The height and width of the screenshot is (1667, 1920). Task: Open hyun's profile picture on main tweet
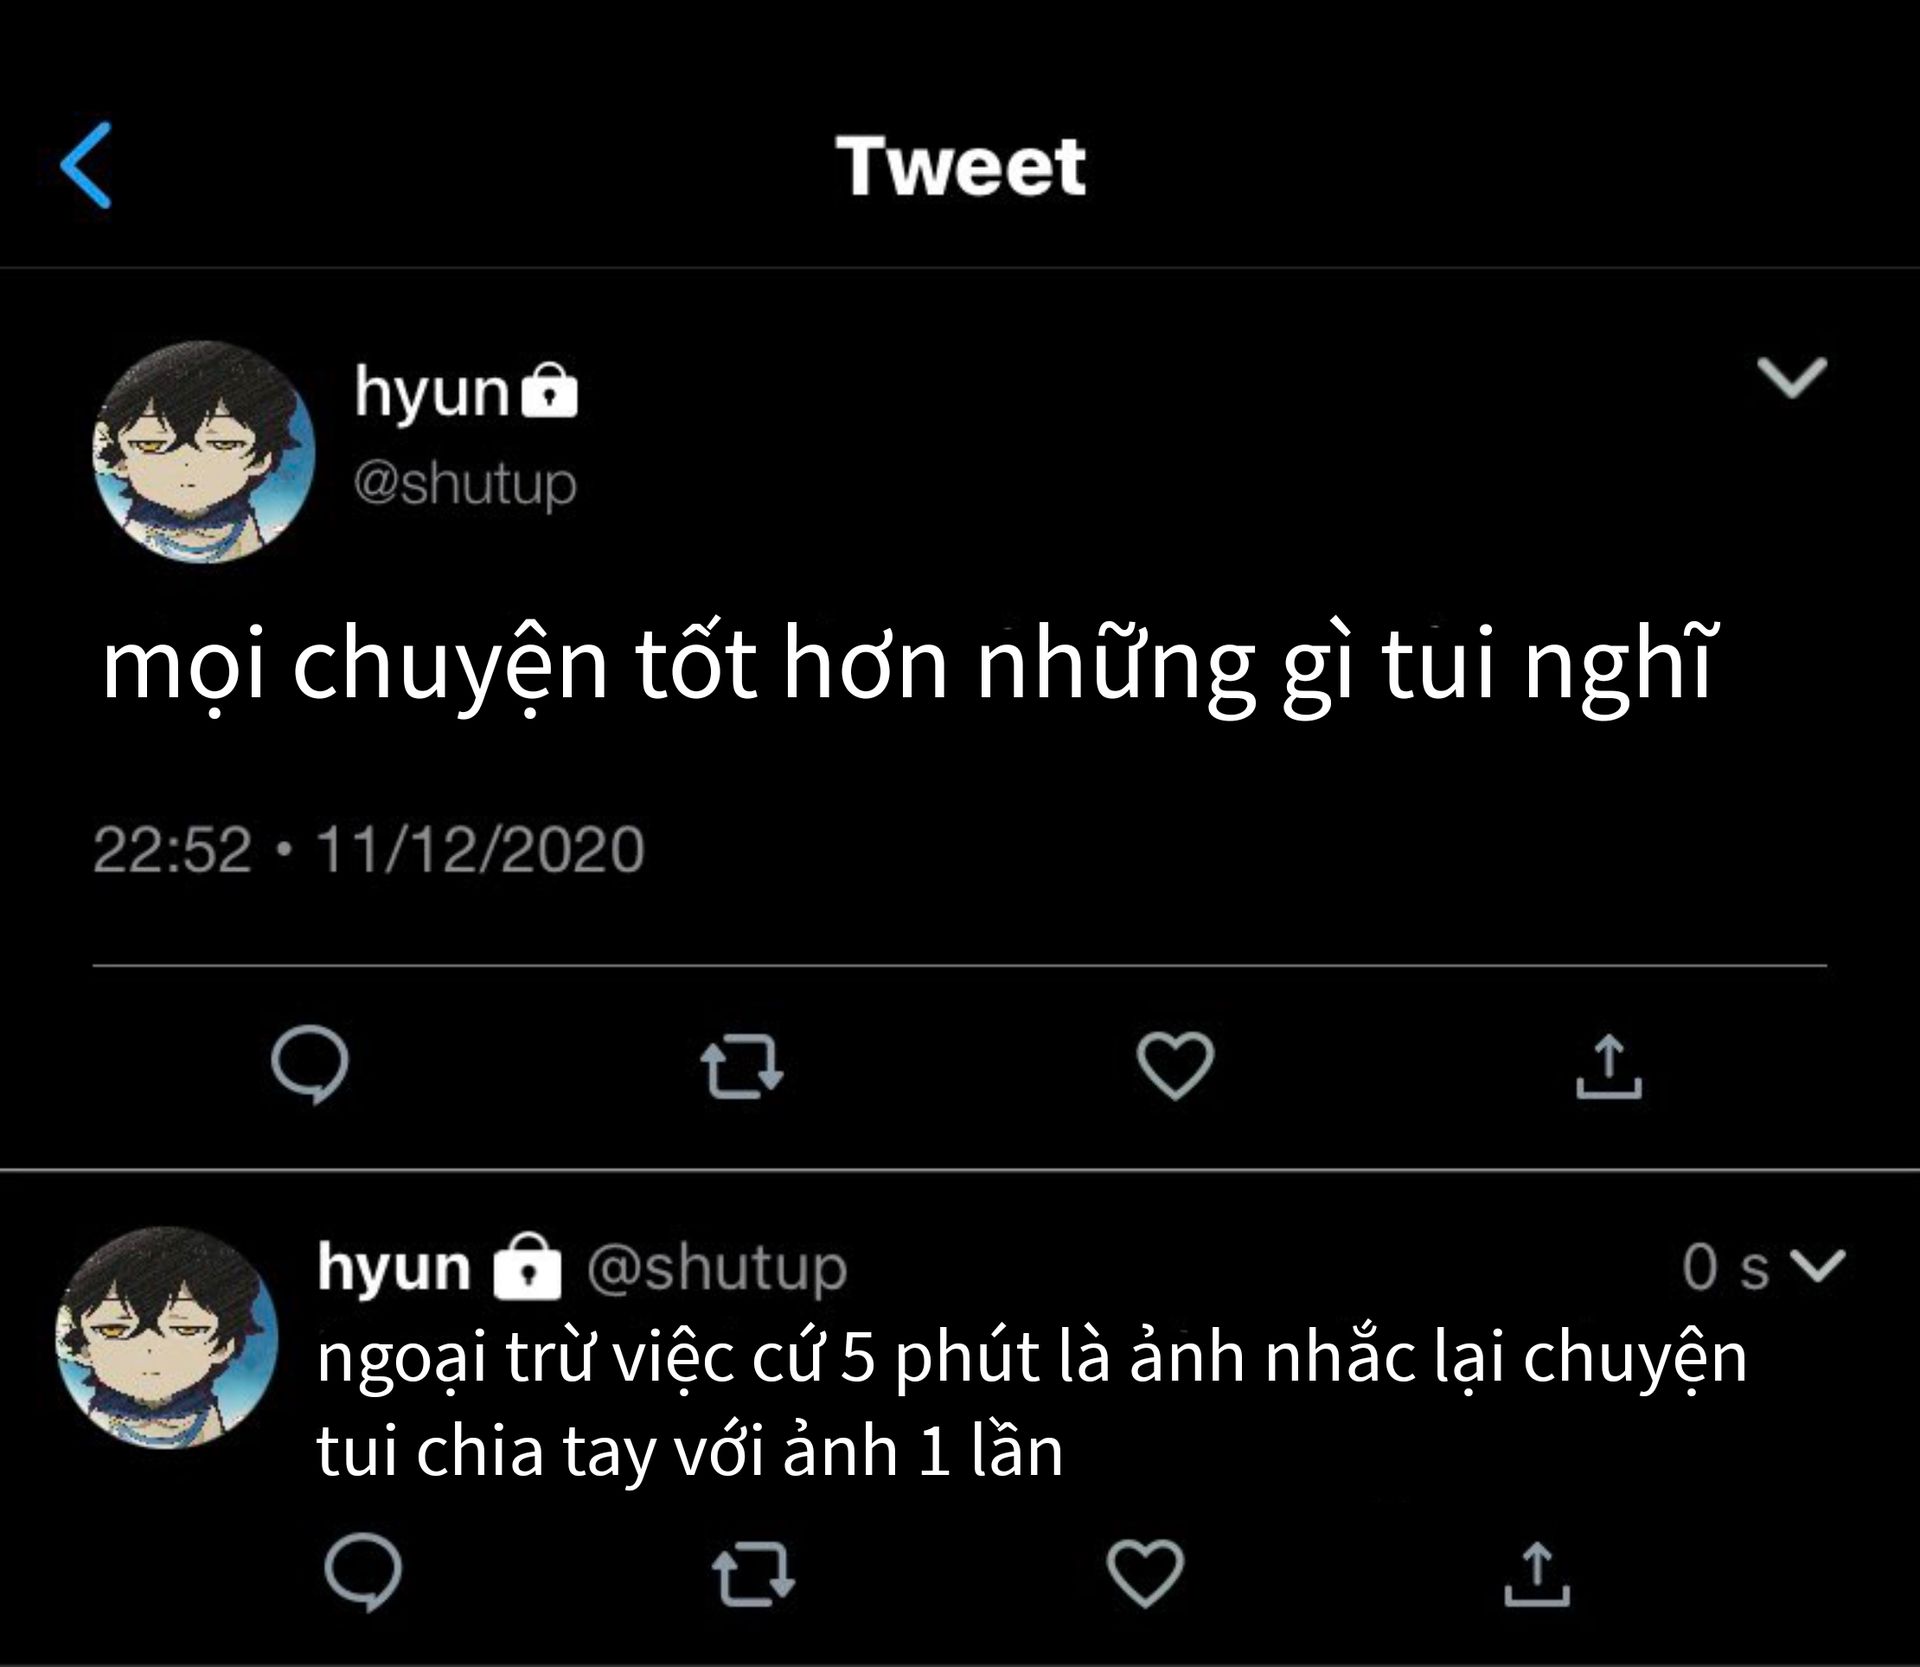click(x=204, y=451)
